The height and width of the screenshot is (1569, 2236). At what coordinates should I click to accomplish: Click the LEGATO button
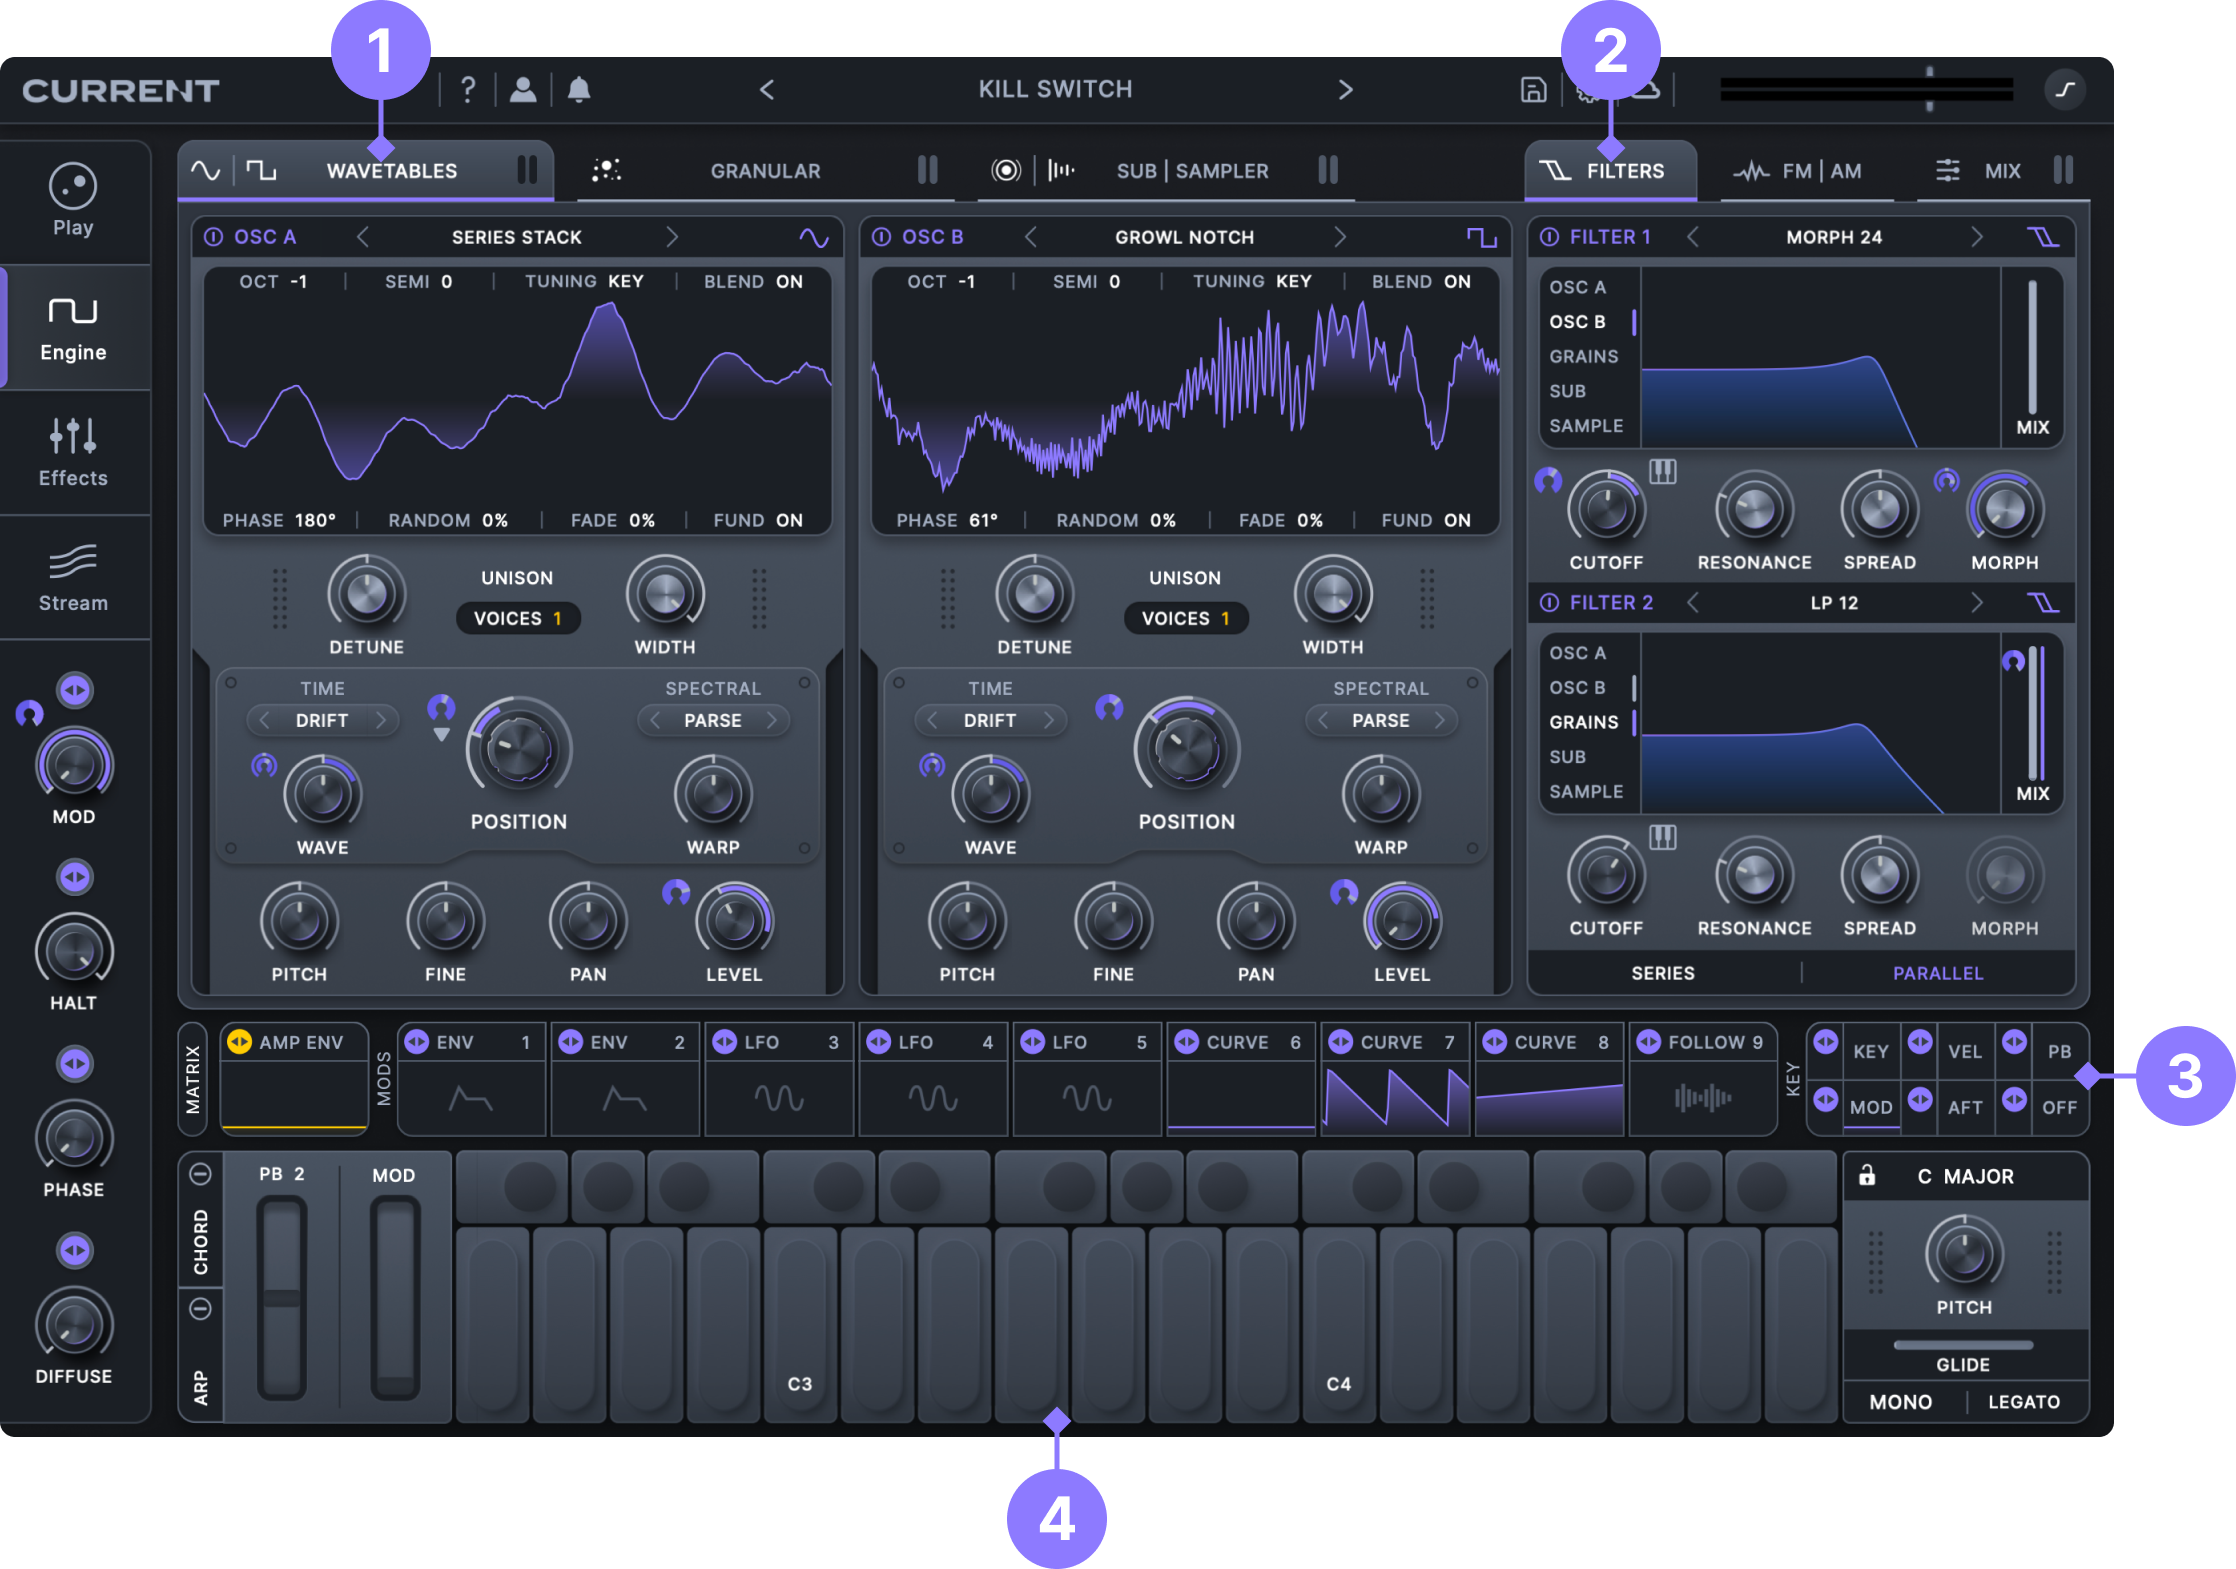pos(2024,1402)
